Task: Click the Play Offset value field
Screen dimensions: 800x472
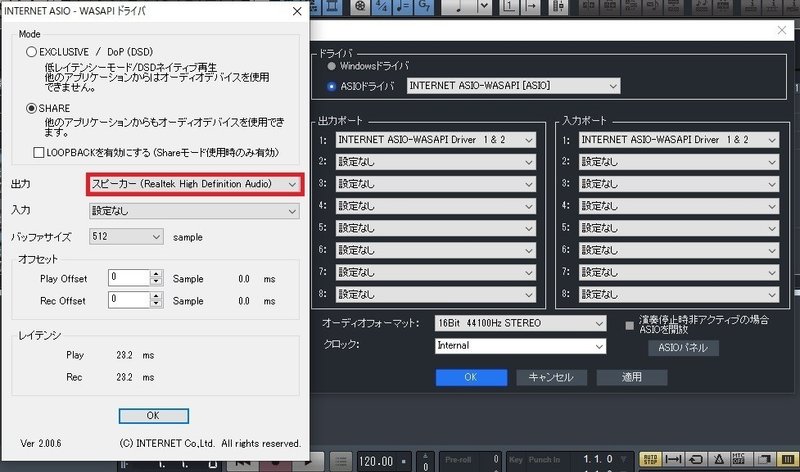Action: tap(129, 278)
